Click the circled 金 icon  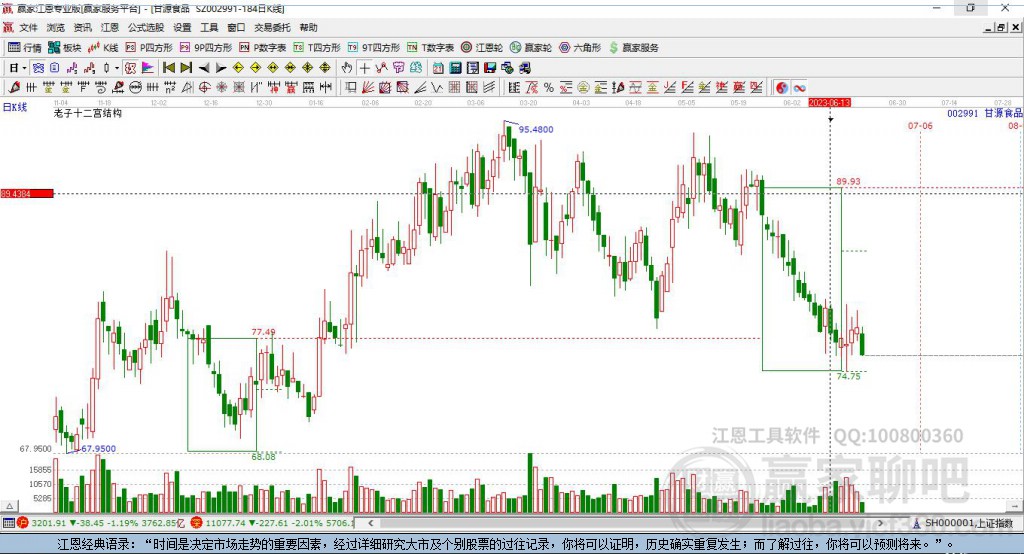[x=583, y=88]
